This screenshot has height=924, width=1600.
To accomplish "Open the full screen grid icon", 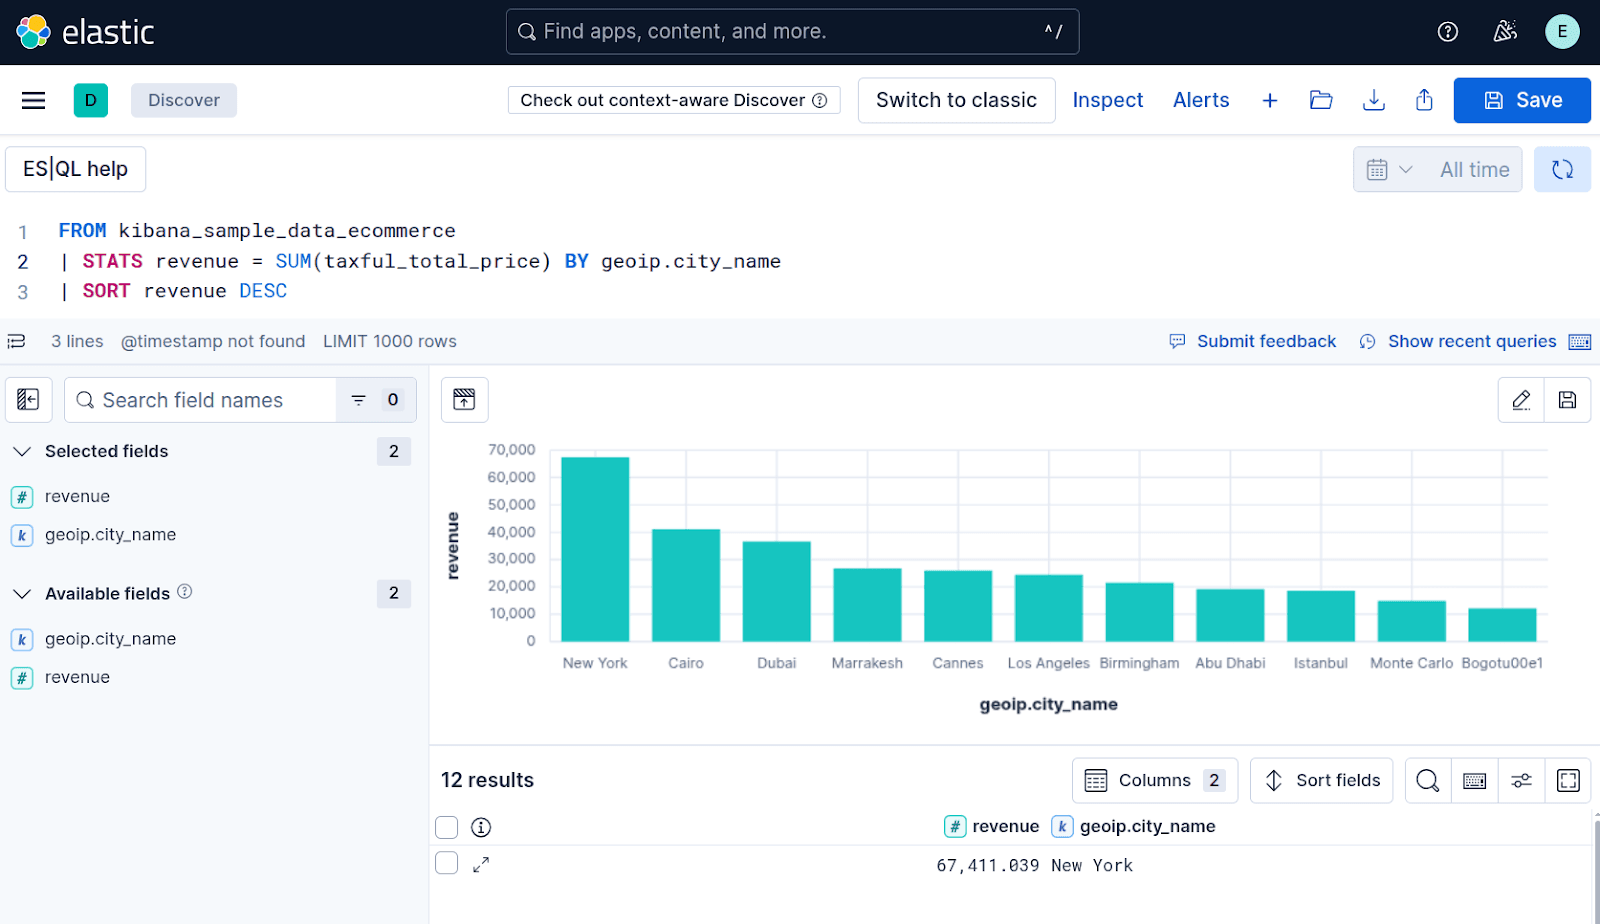I will (1568, 780).
